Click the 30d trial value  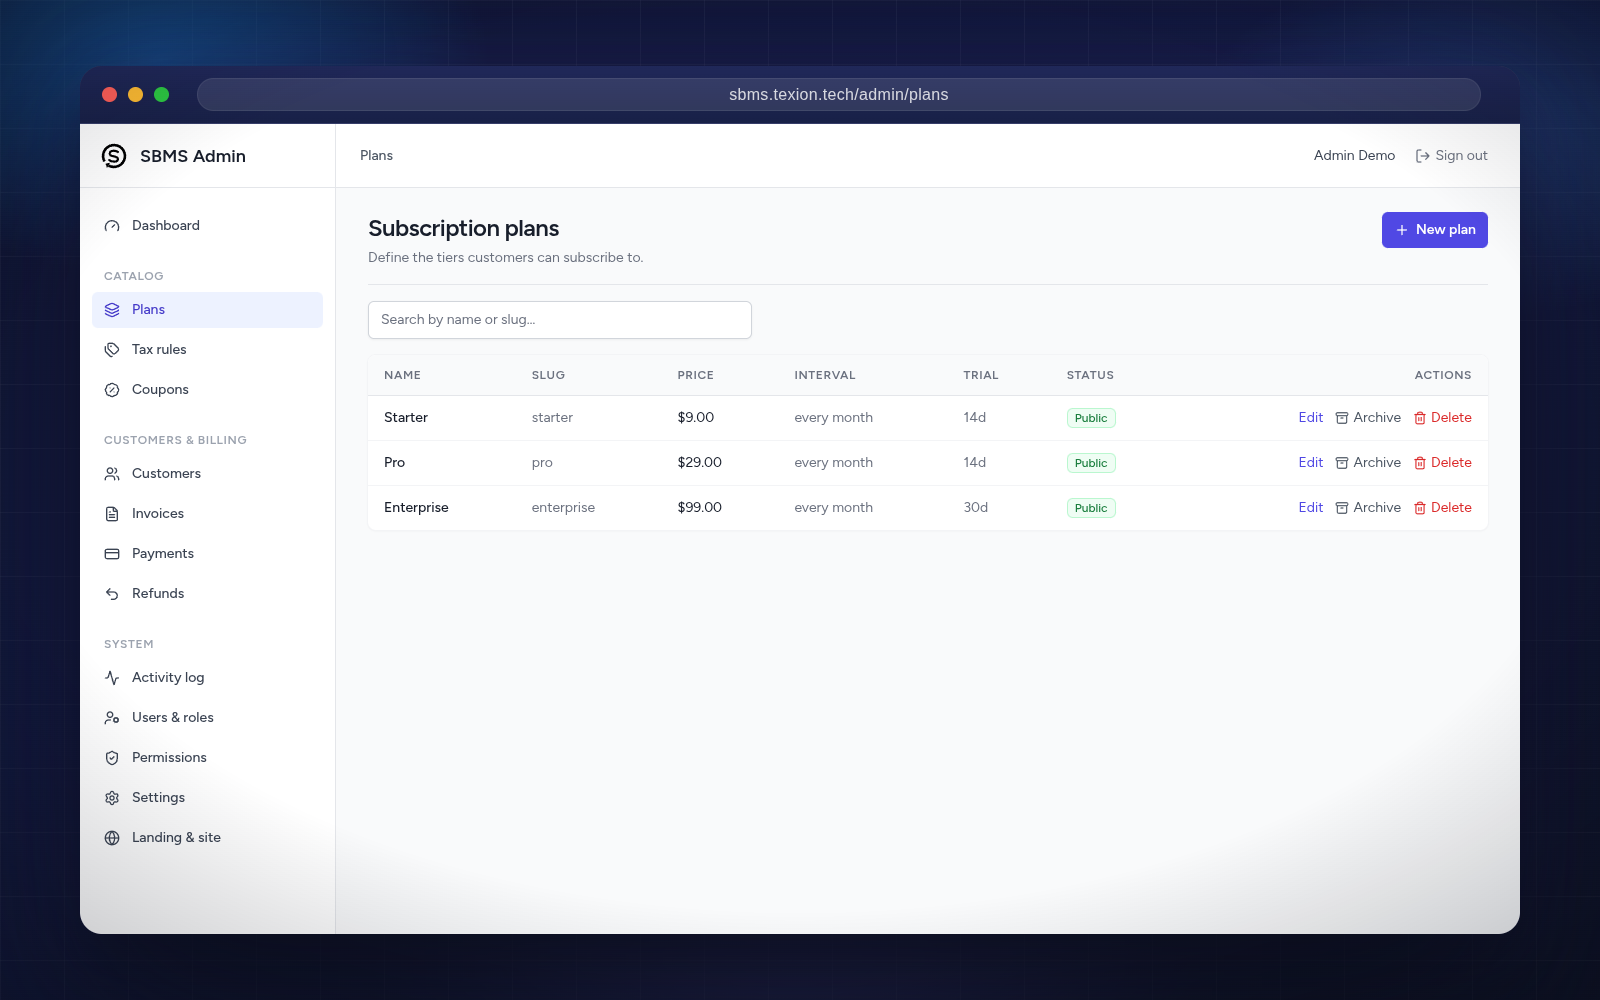(976, 508)
